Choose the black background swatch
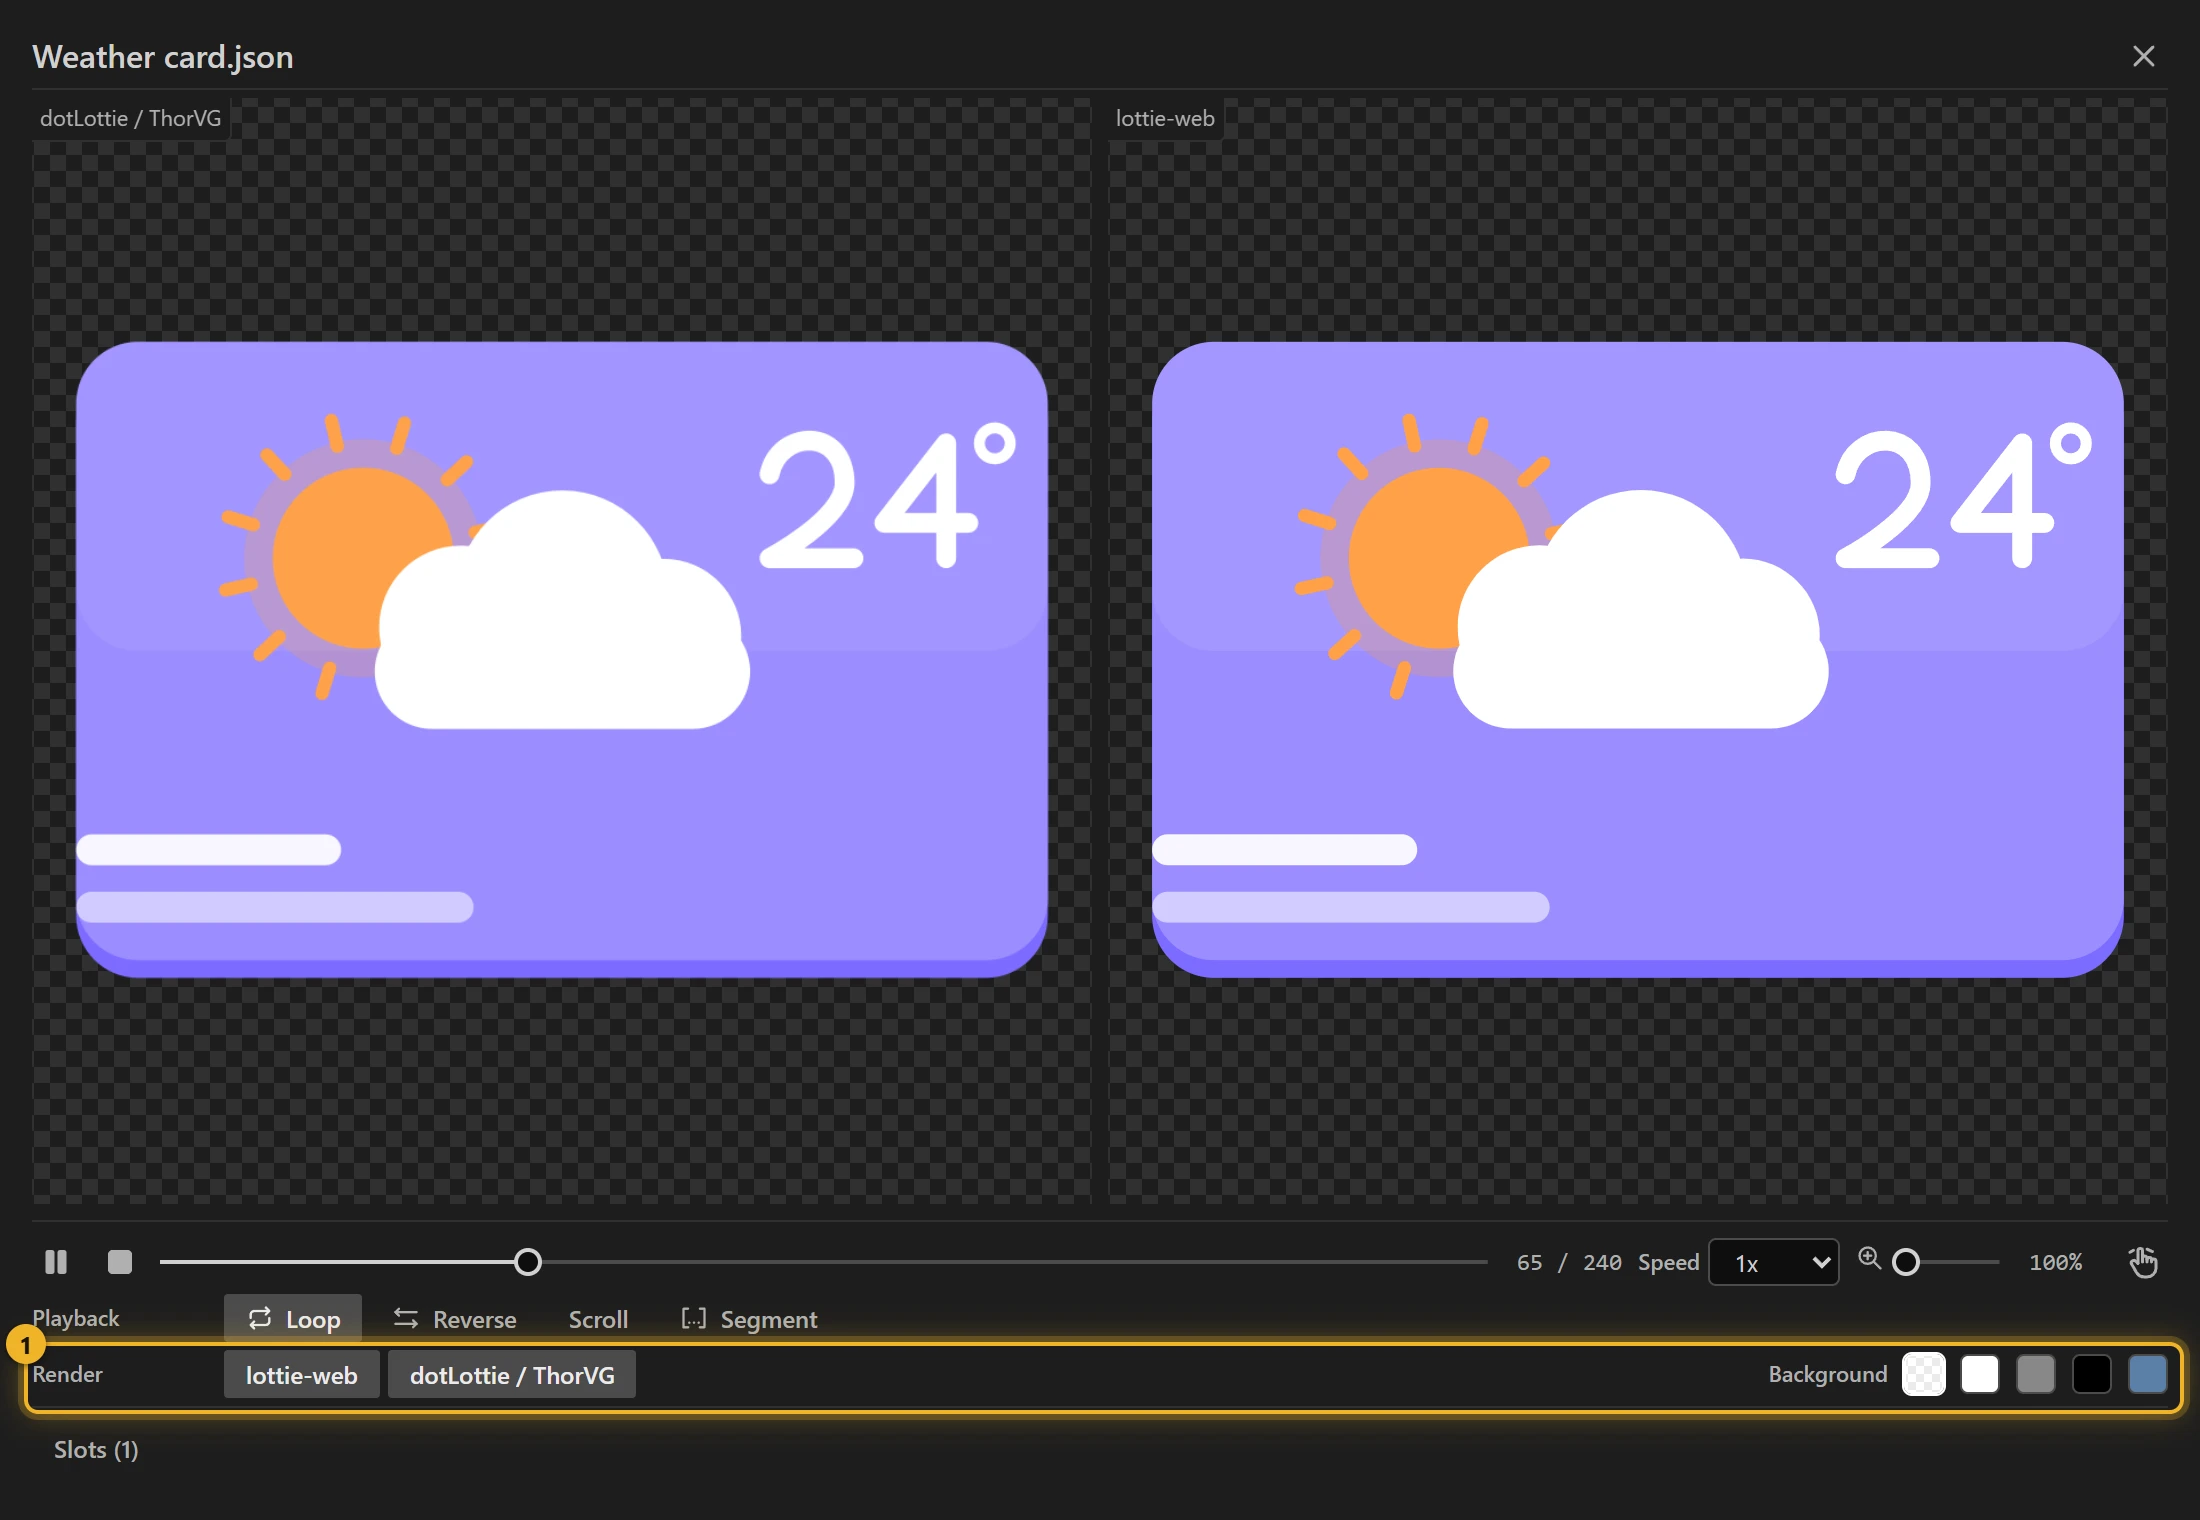Viewport: 2200px width, 1520px height. [2092, 1374]
